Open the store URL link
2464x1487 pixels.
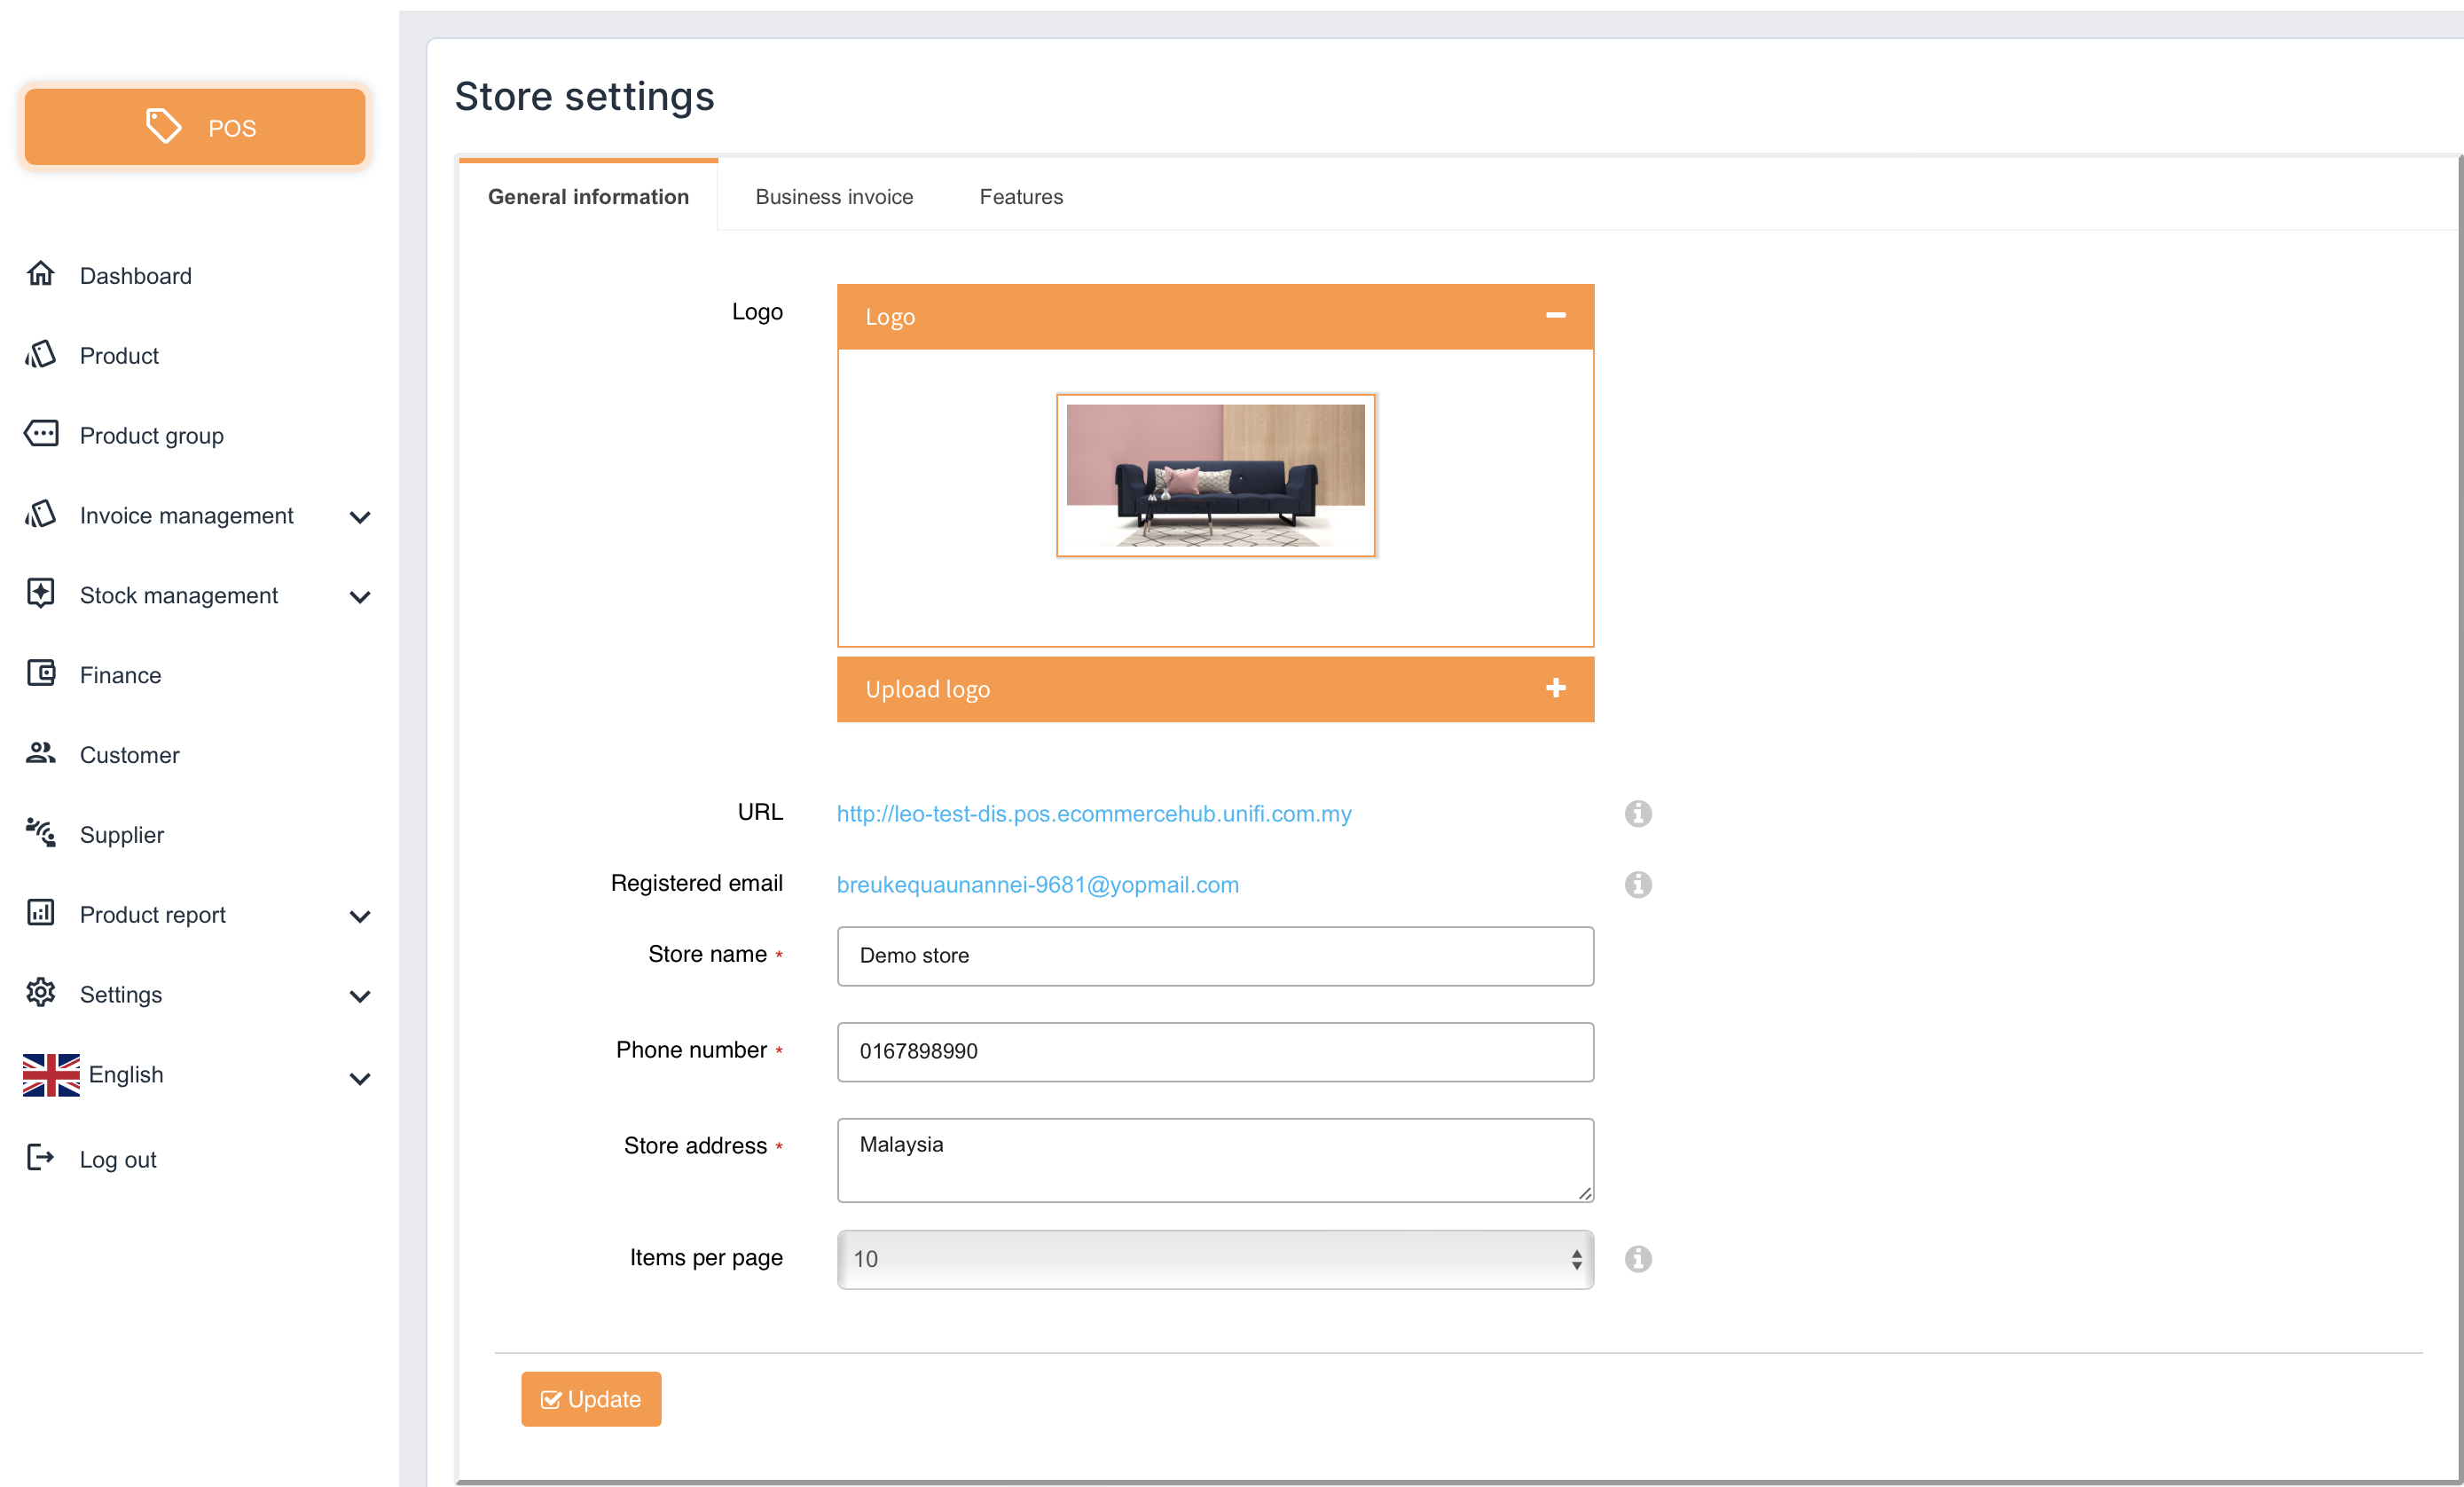coord(1093,814)
